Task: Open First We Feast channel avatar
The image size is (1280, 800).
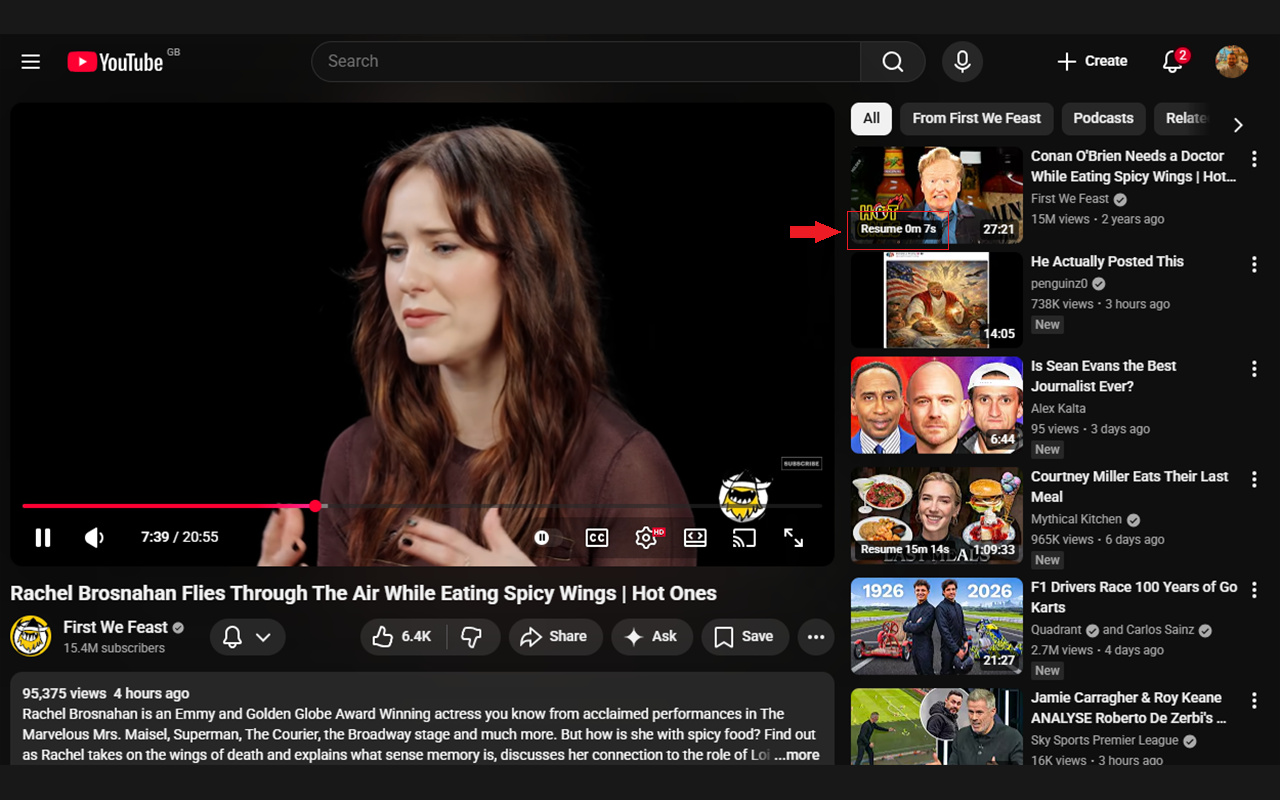Action: coord(31,636)
